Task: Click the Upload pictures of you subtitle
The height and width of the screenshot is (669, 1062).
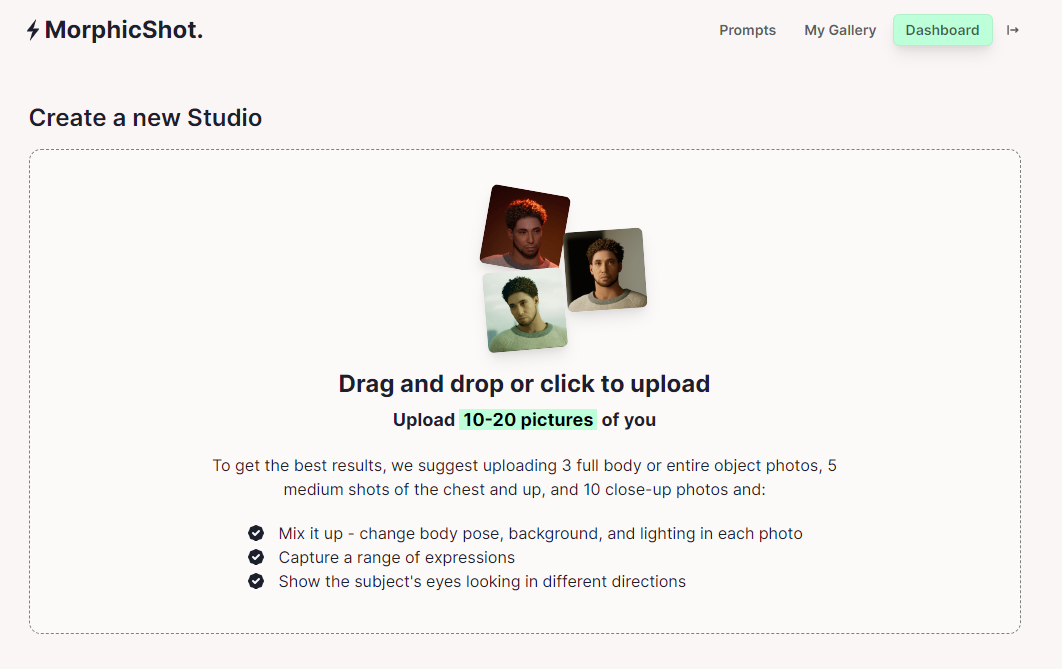Action: [x=524, y=420]
